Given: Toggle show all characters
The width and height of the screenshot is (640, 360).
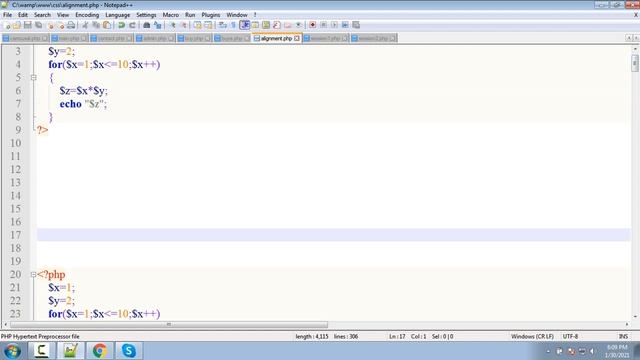Looking at the screenshot, I should point(233,25).
